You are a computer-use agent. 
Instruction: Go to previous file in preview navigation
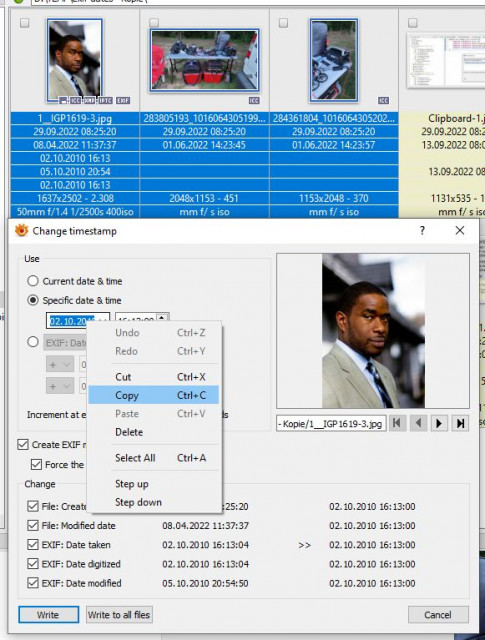tap(418, 423)
